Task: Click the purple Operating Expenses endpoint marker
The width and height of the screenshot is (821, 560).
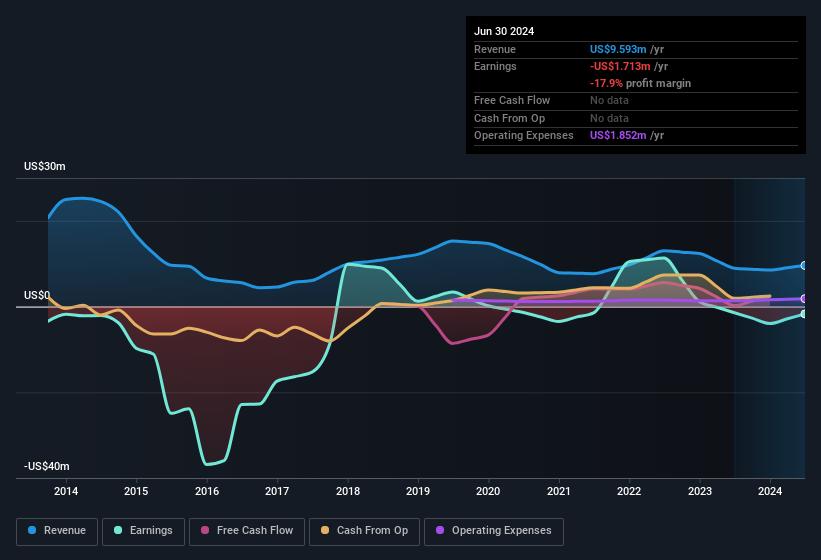Action: [x=804, y=299]
